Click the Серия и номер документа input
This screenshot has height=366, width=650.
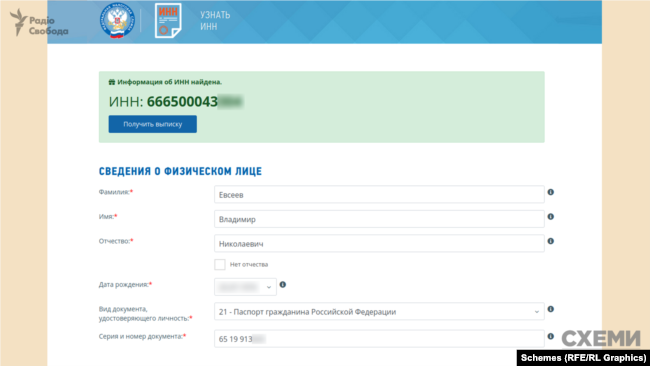click(x=379, y=339)
